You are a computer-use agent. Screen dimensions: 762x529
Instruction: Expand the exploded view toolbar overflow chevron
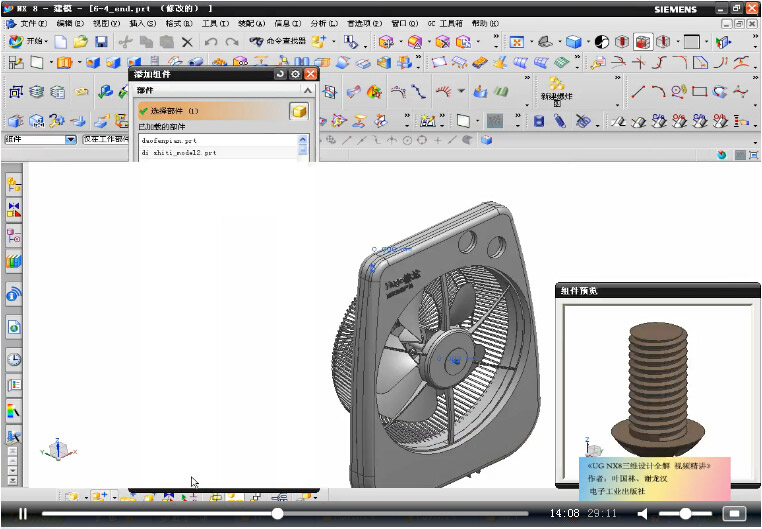pos(618,77)
